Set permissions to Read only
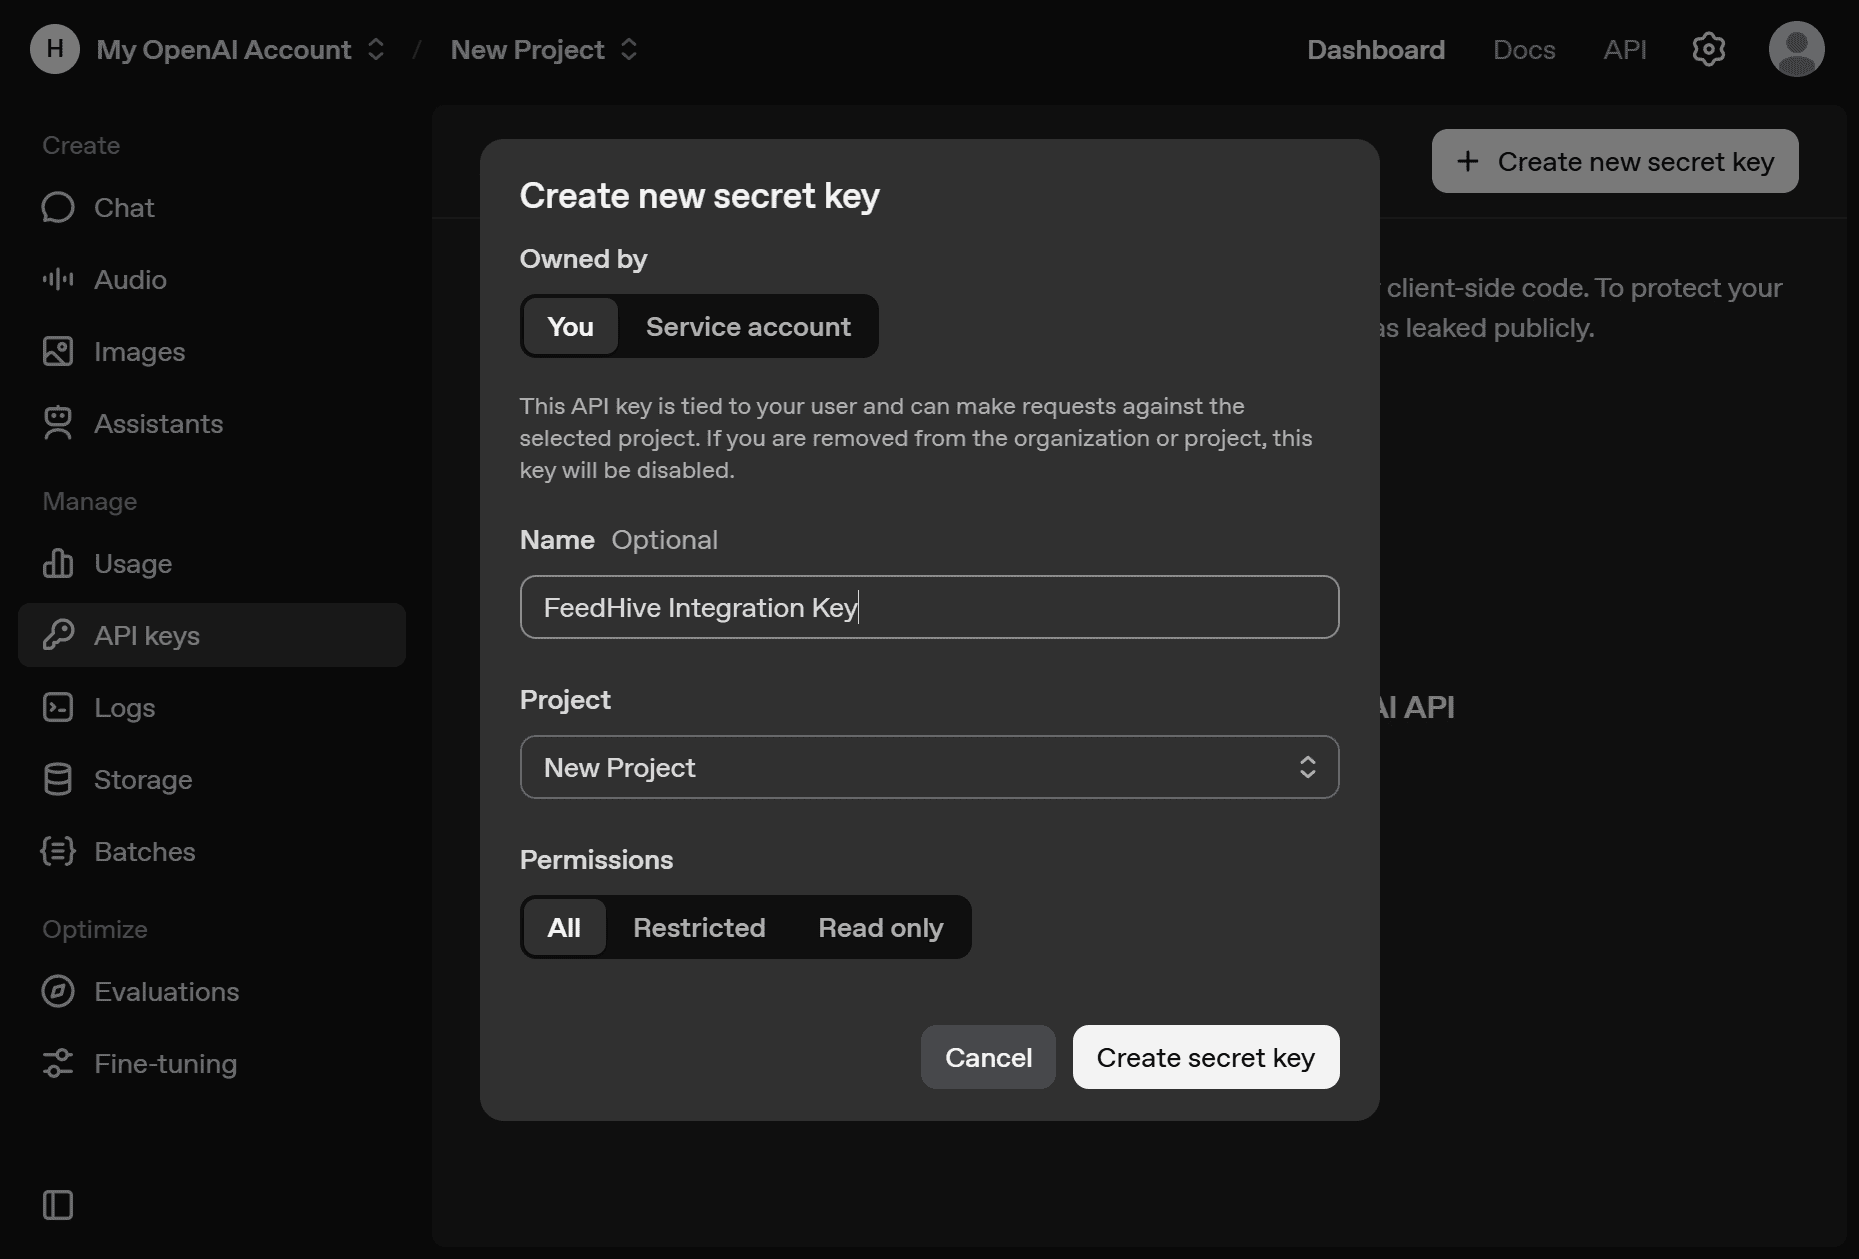1859x1259 pixels. (880, 927)
